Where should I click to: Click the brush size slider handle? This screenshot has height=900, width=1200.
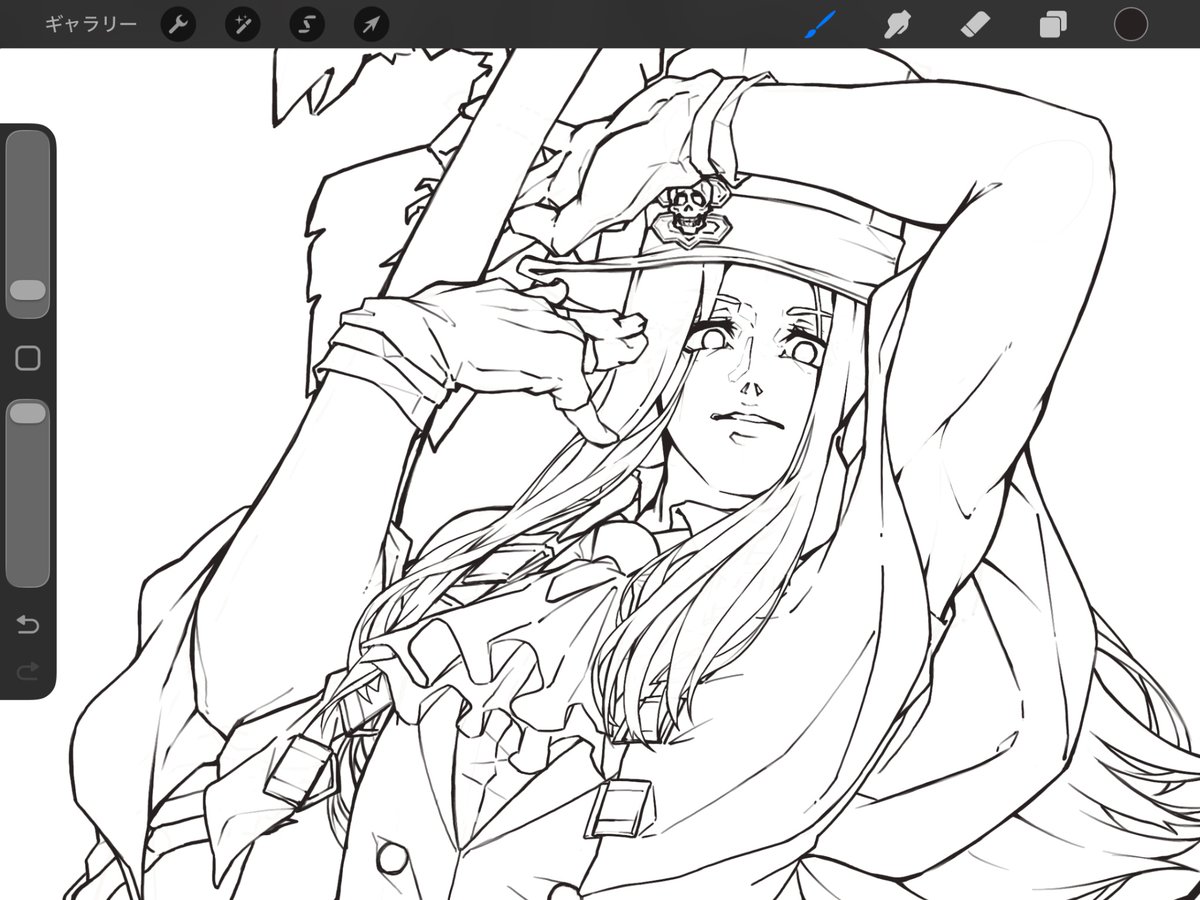click(x=28, y=291)
